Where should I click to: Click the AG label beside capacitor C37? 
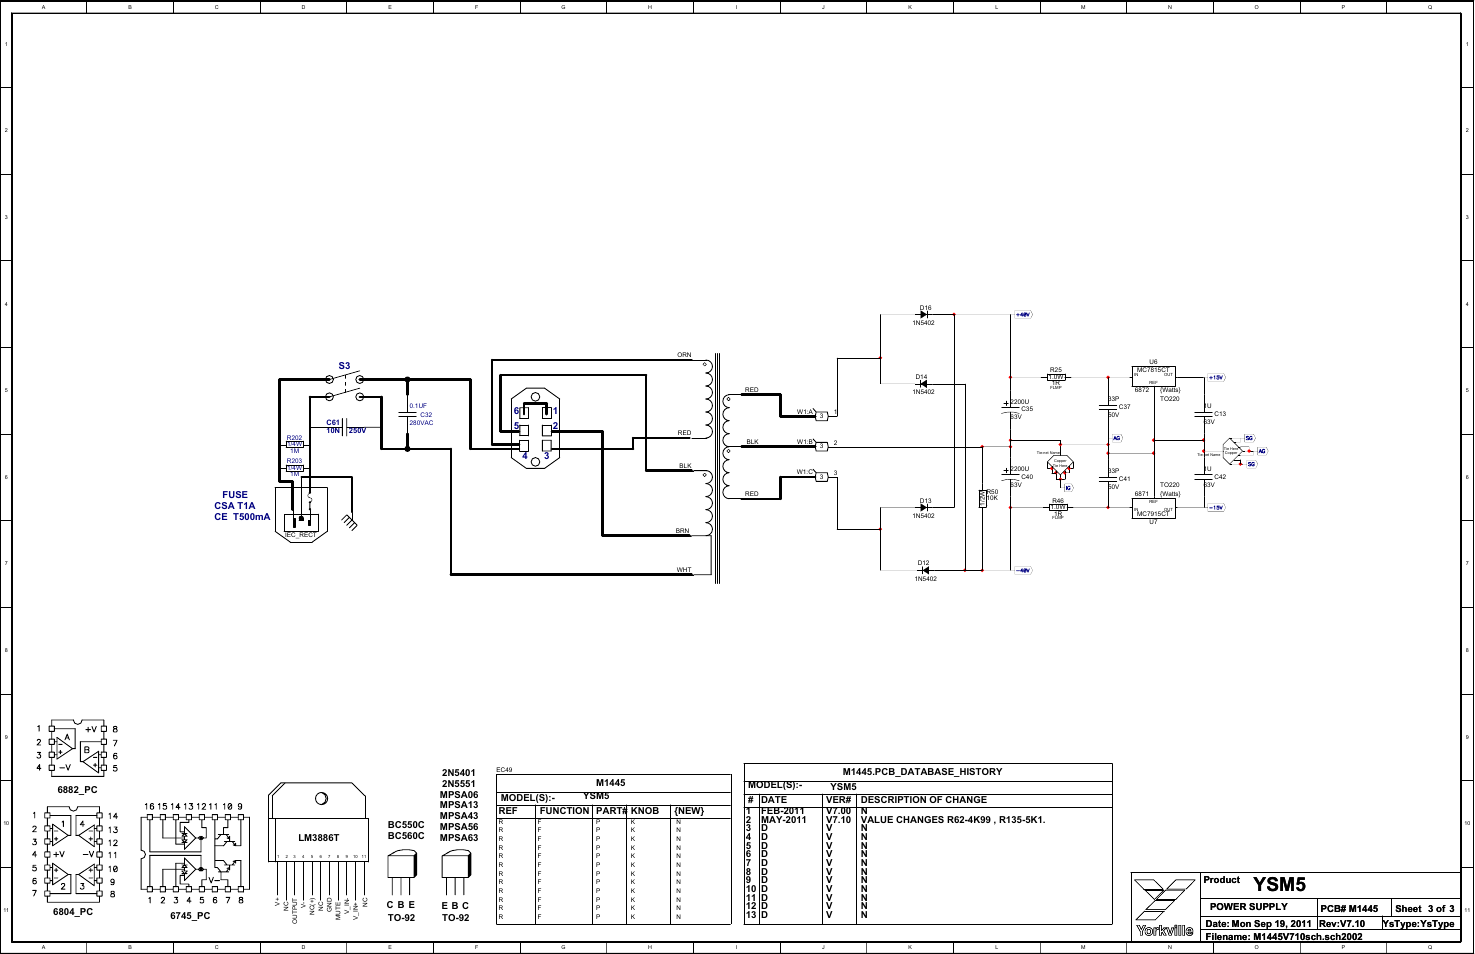click(x=1117, y=438)
